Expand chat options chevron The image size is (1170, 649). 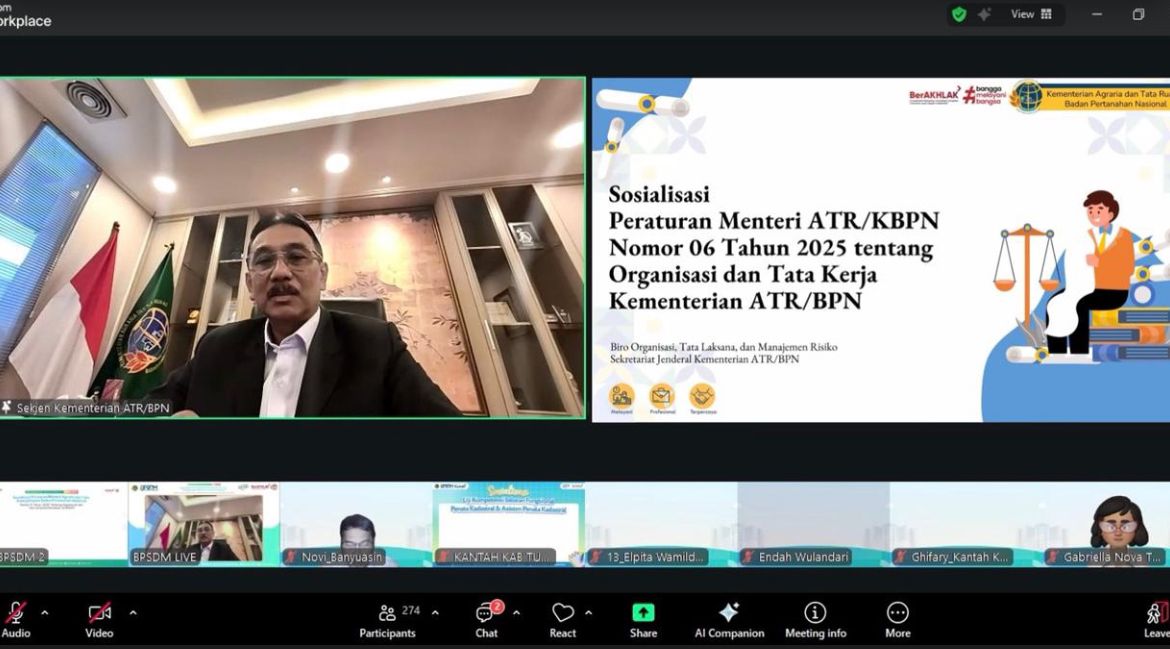pos(516,613)
